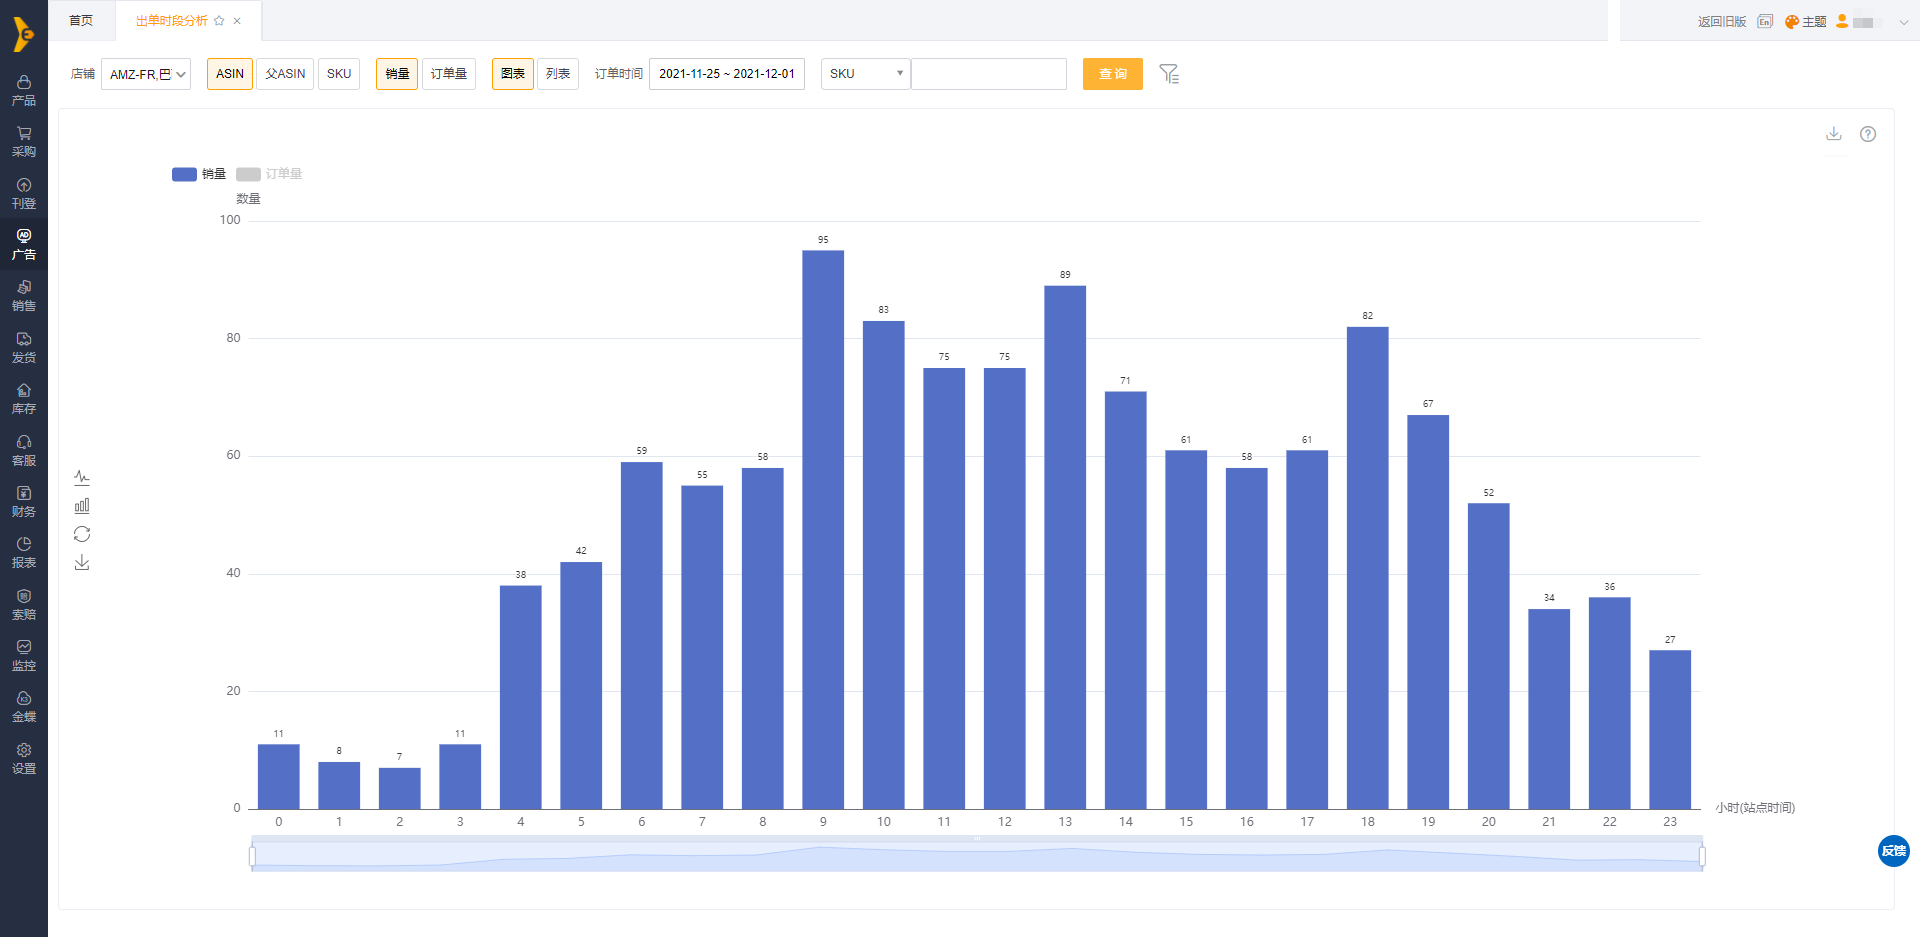Select the ASIN dimension toggle

tap(230, 74)
